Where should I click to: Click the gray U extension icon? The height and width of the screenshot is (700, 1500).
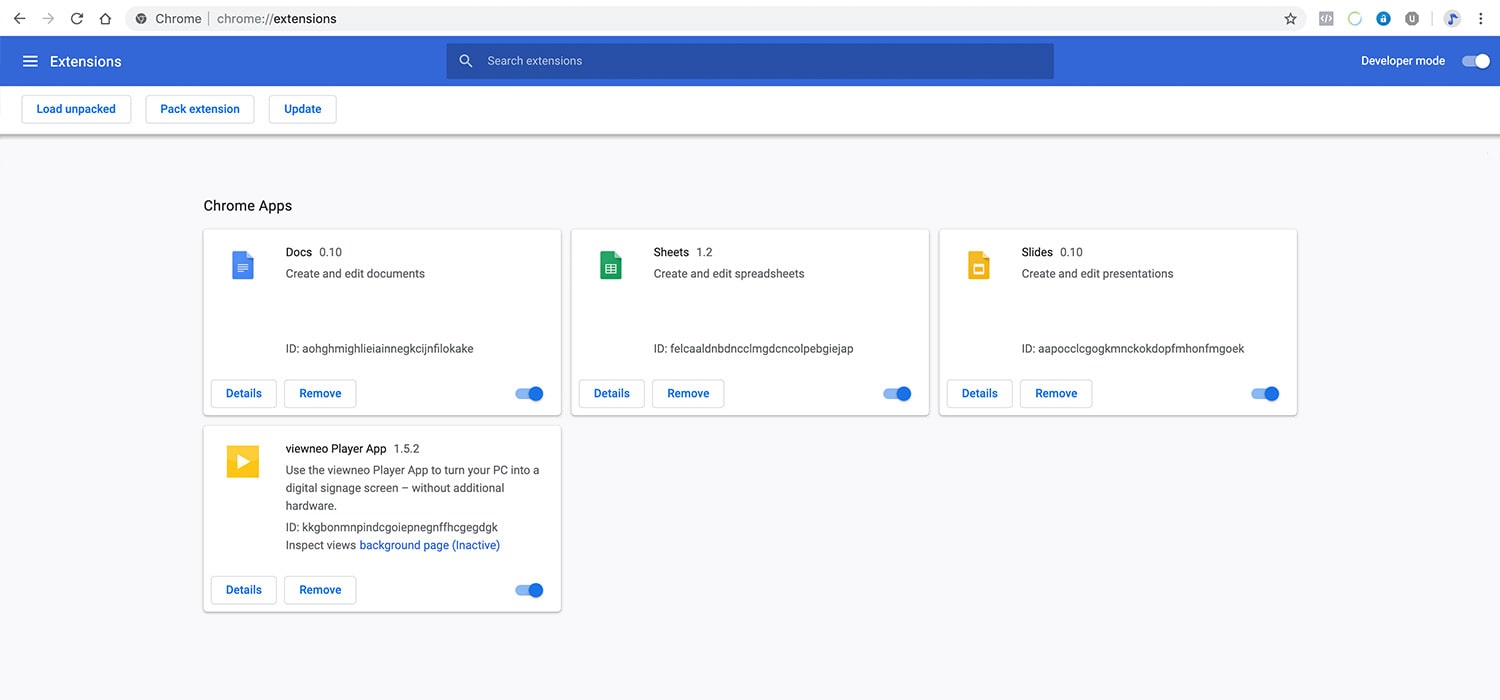click(x=1412, y=18)
